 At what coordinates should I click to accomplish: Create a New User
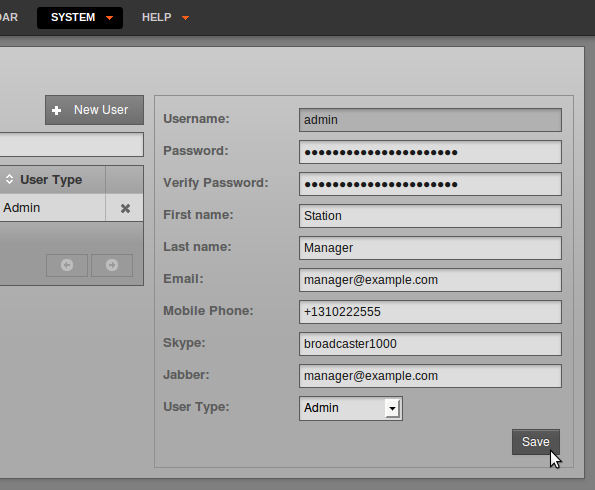94,110
